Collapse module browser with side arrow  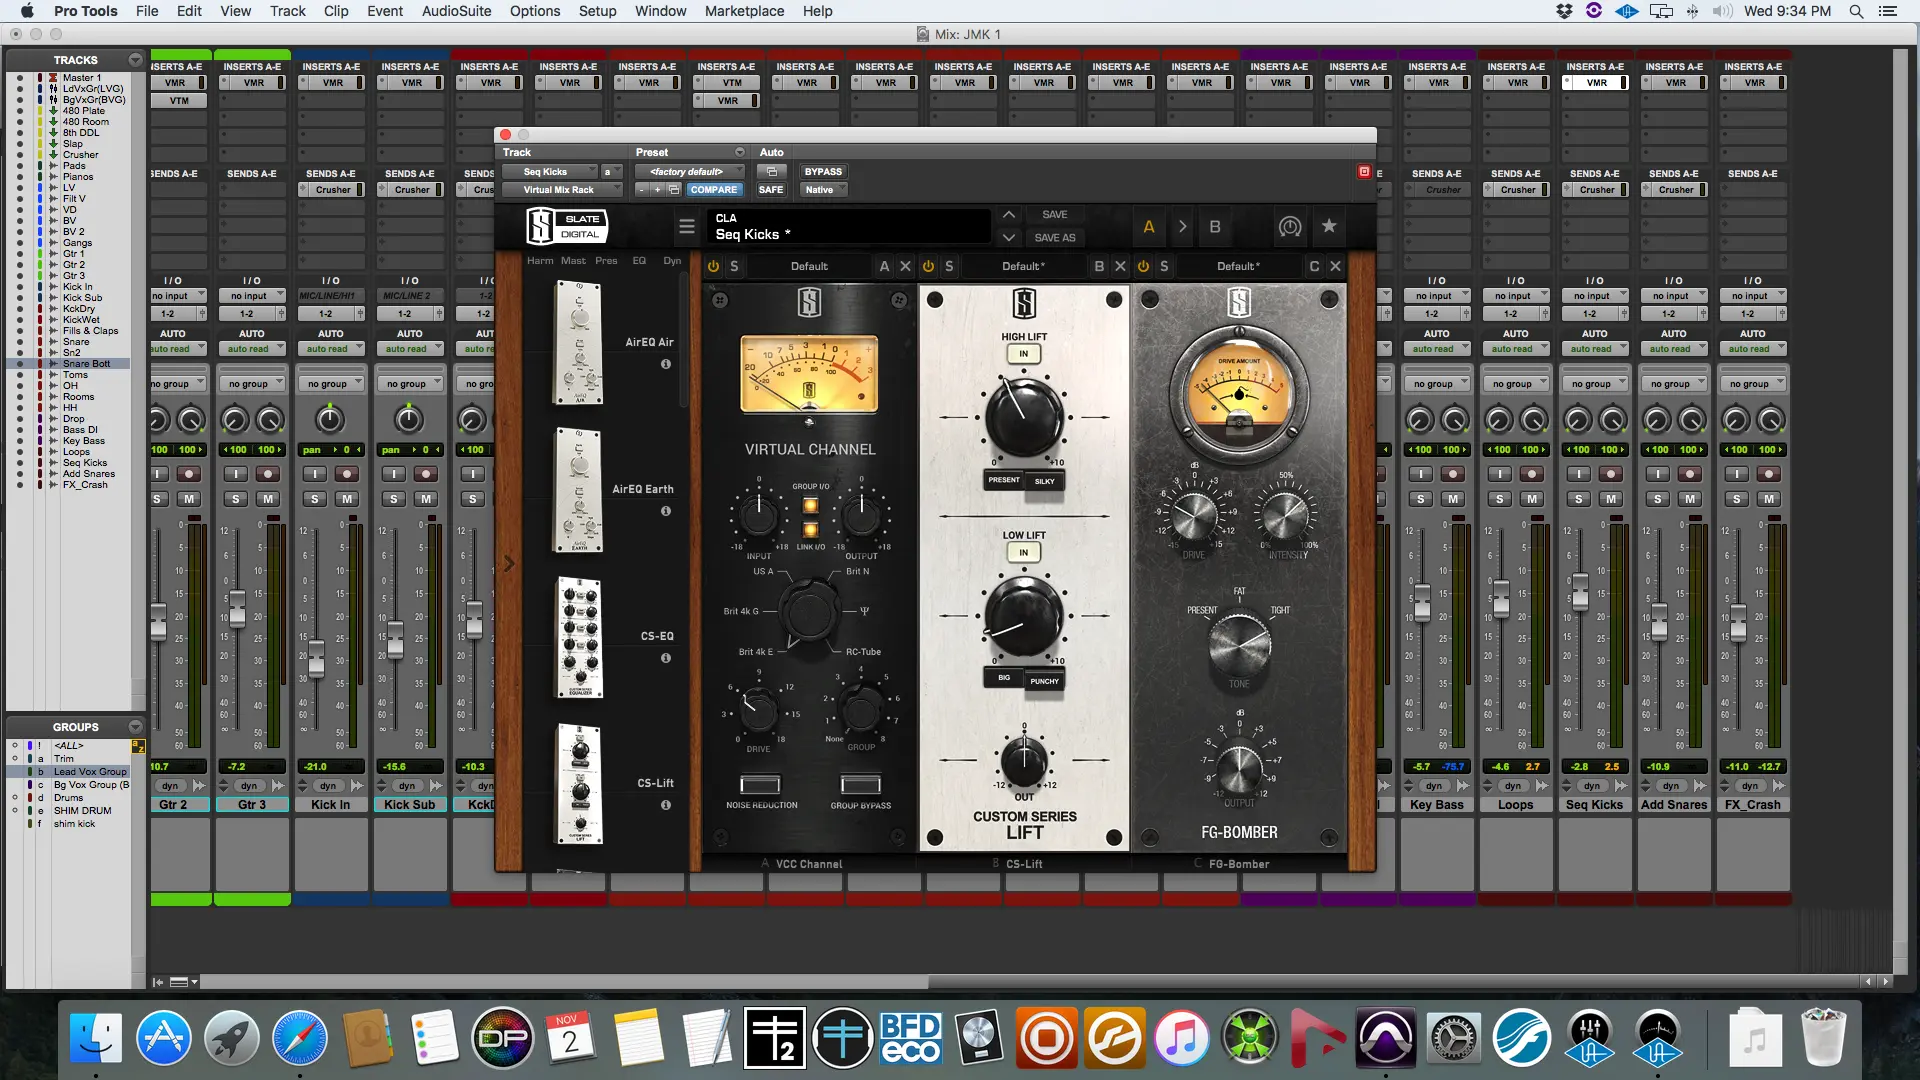point(509,563)
